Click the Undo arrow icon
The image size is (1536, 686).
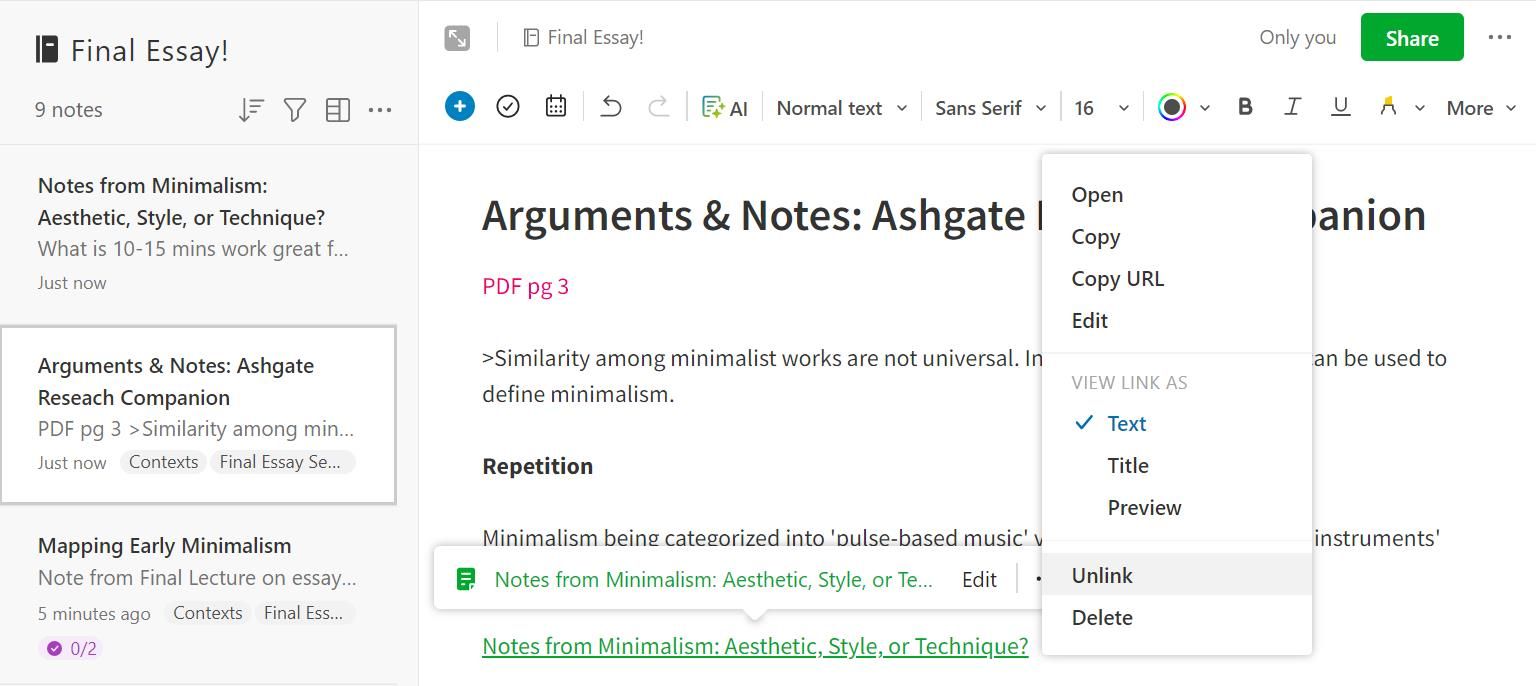pos(611,106)
